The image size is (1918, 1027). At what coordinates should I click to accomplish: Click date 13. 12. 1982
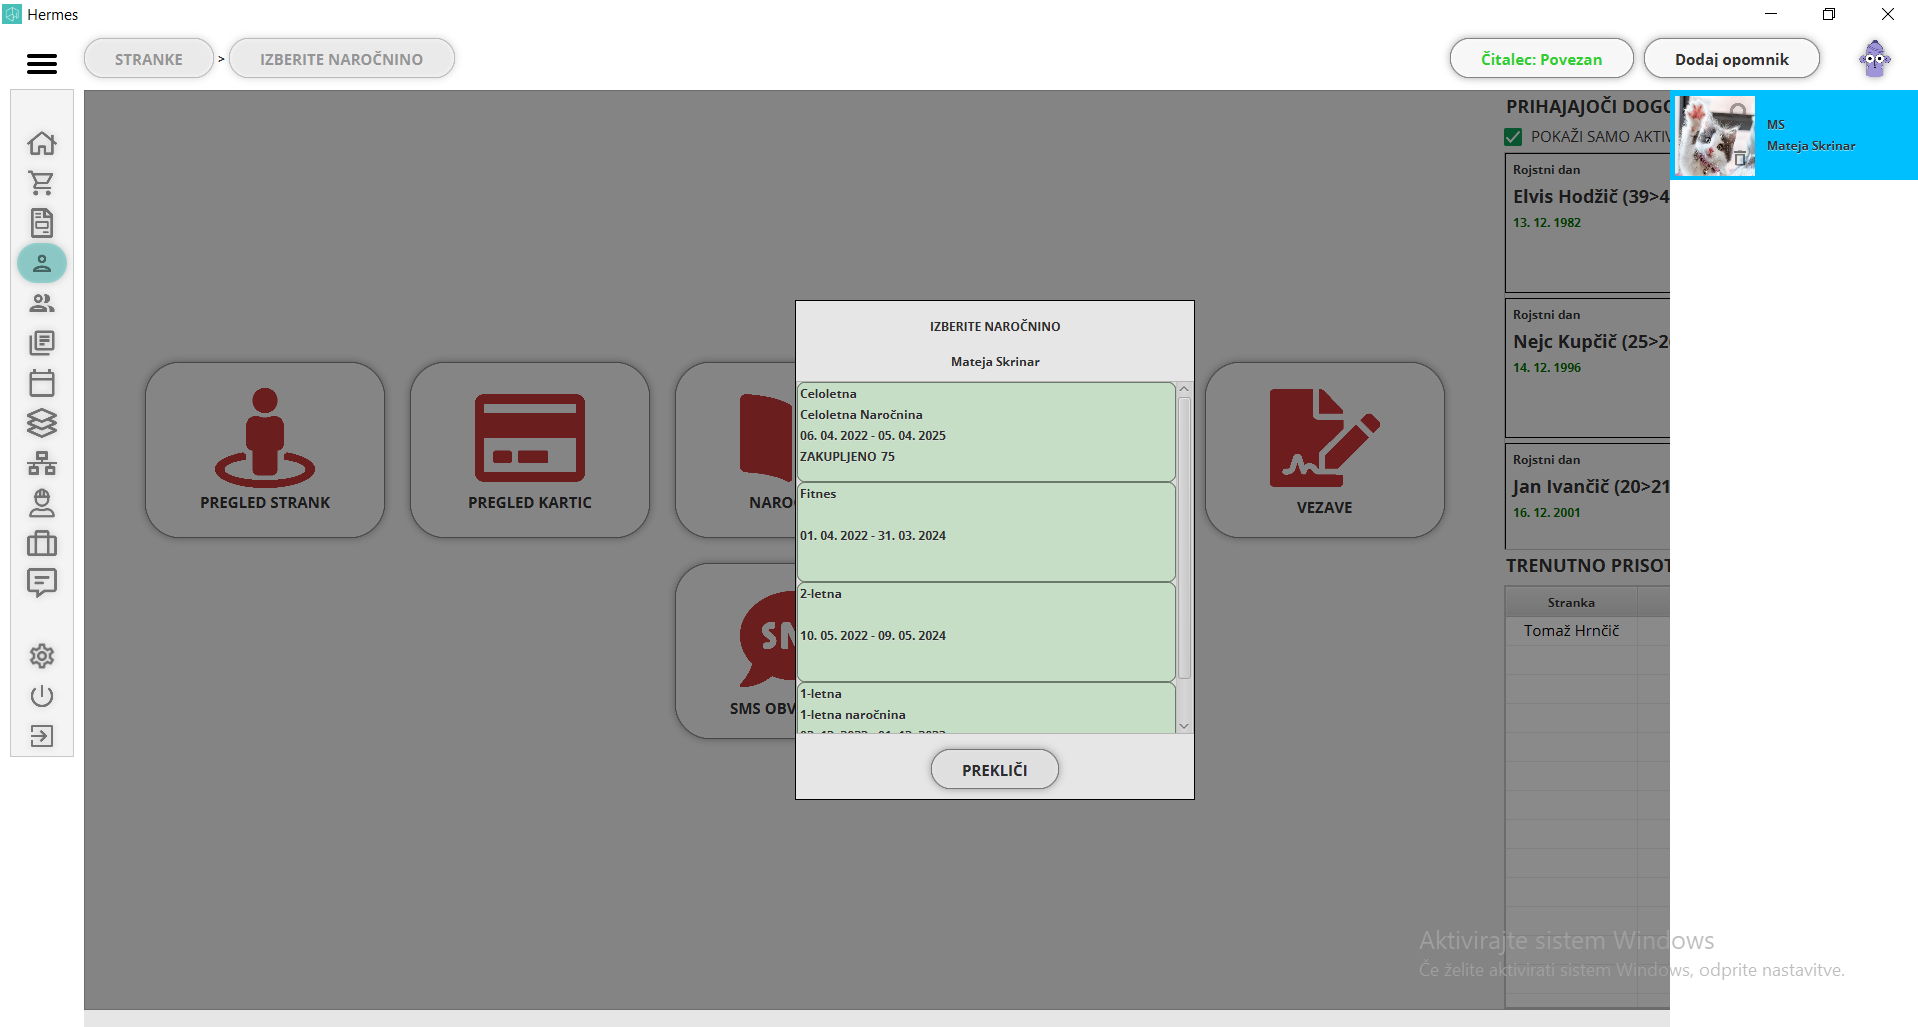tap(1547, 223)
